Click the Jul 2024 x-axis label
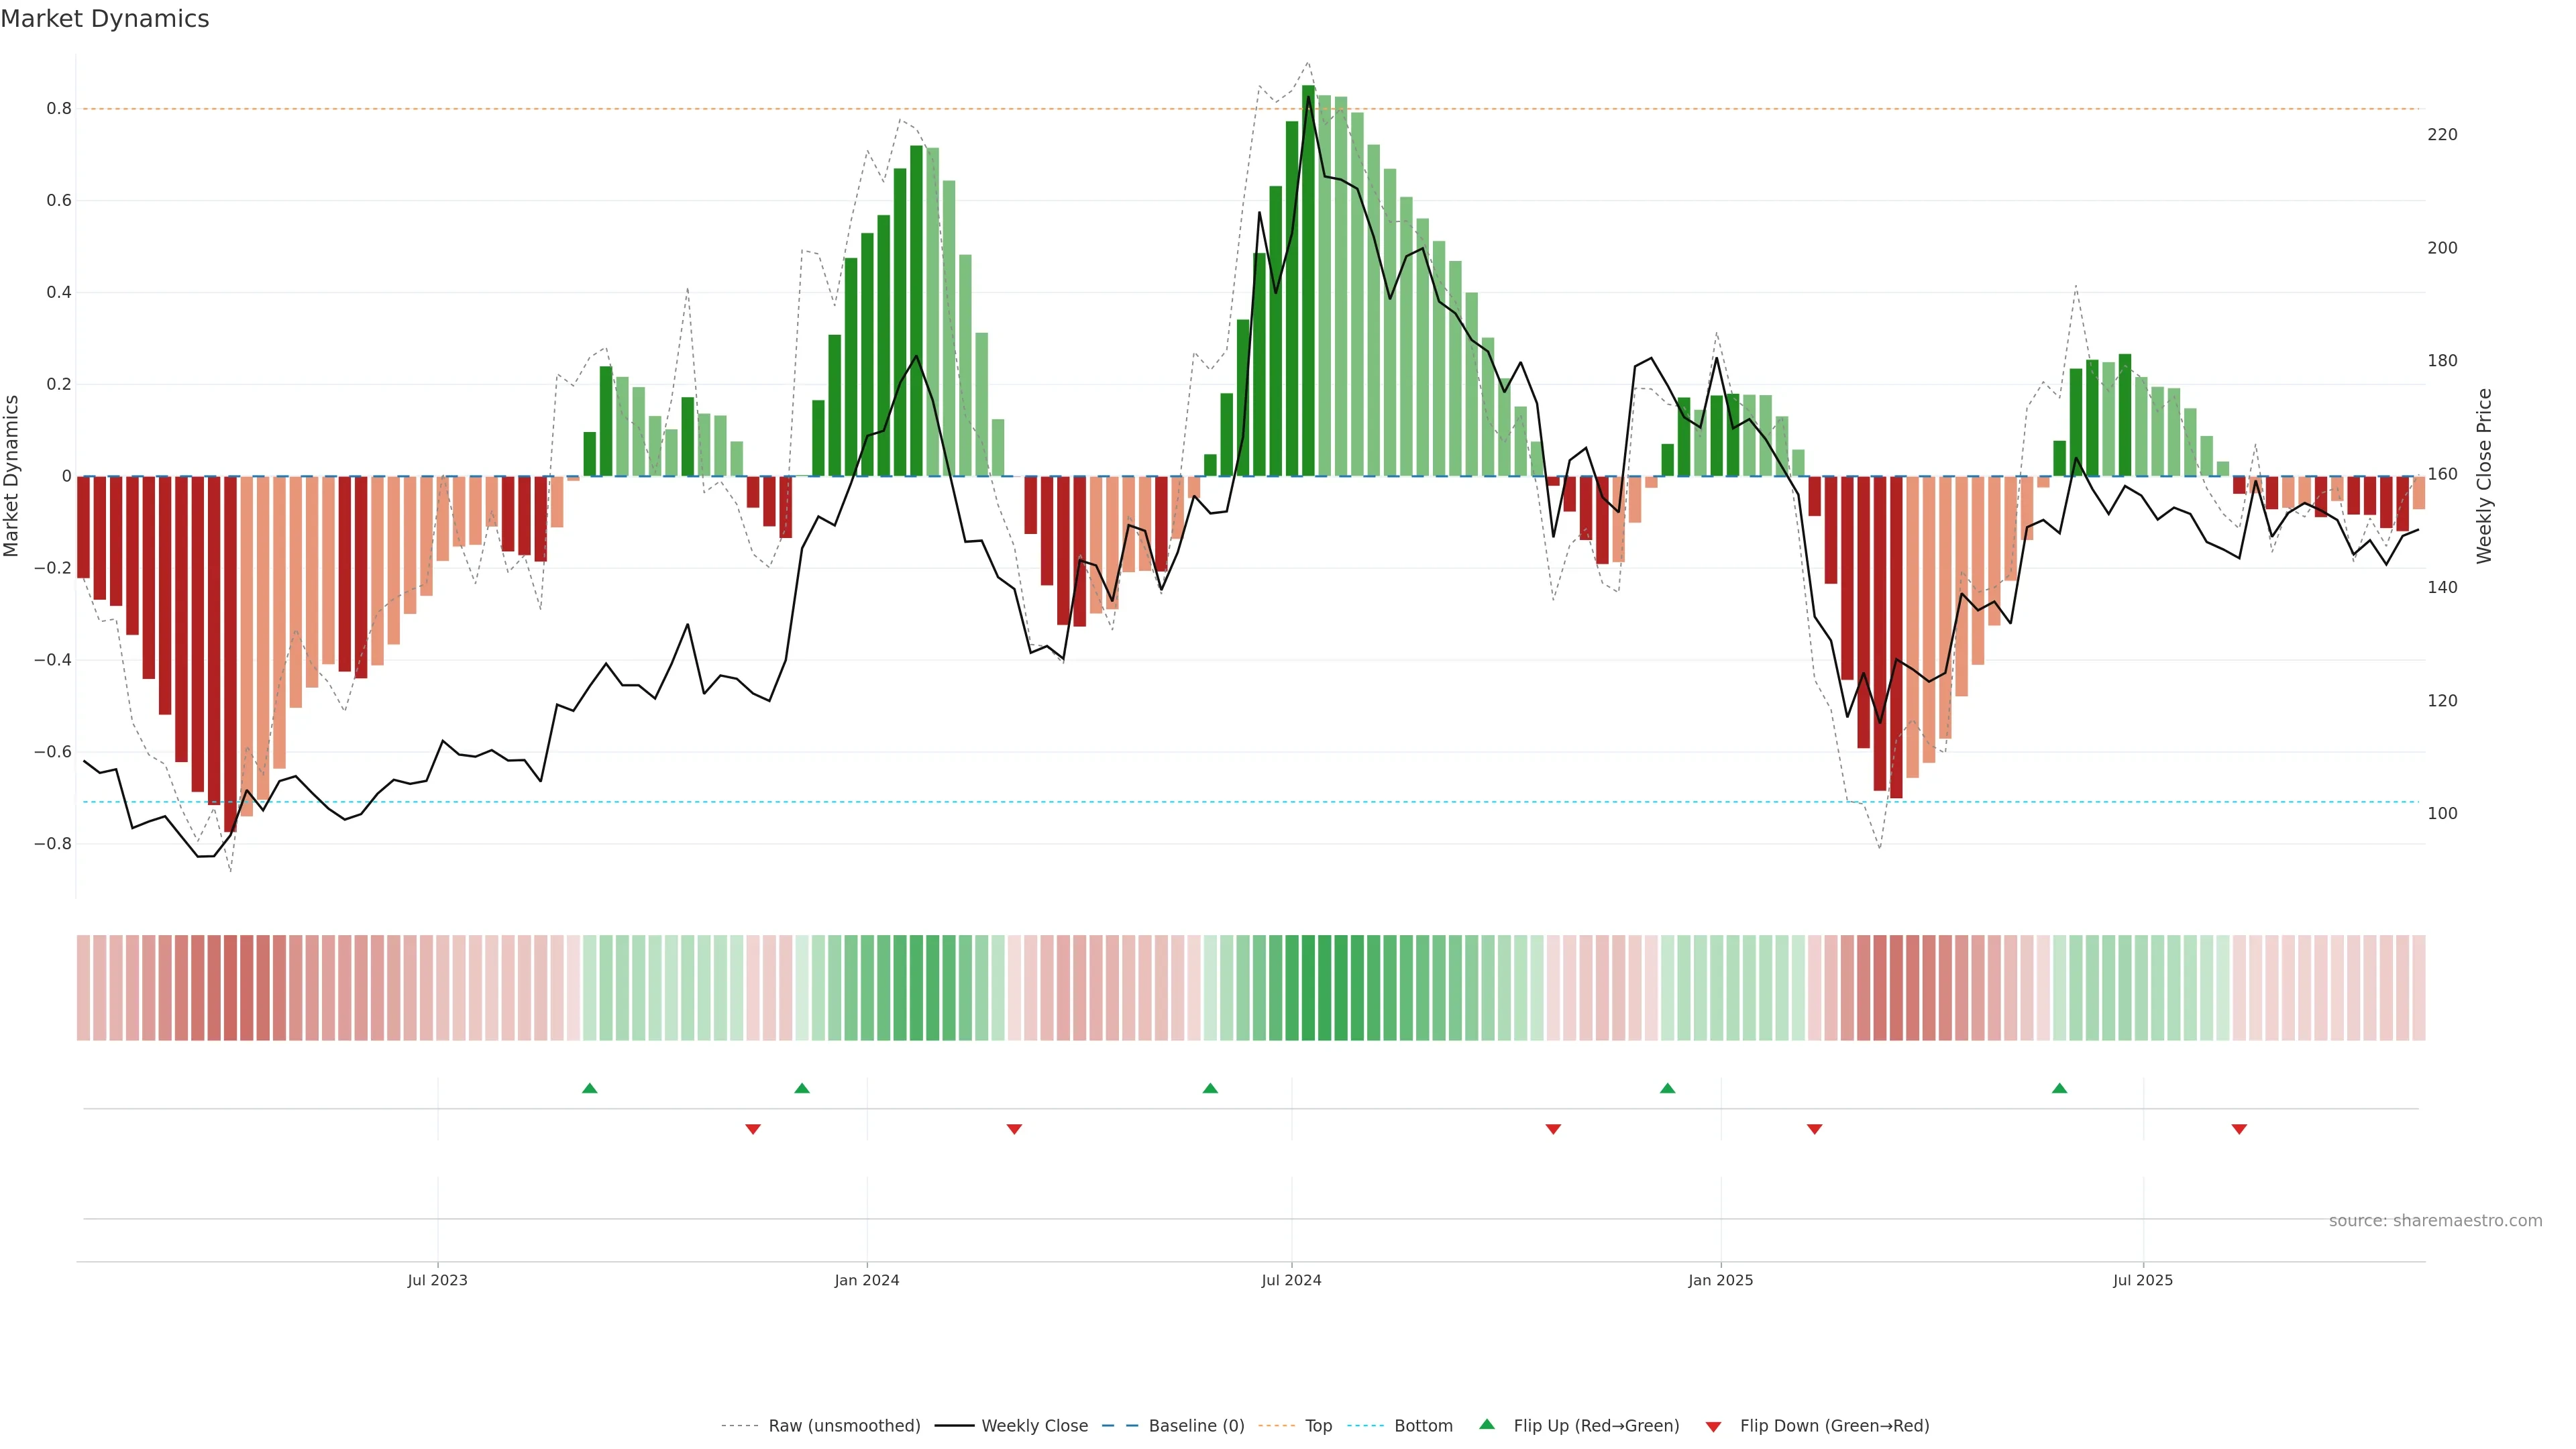This screenshot has height=1449, width=2576. coord(1291,1280)
